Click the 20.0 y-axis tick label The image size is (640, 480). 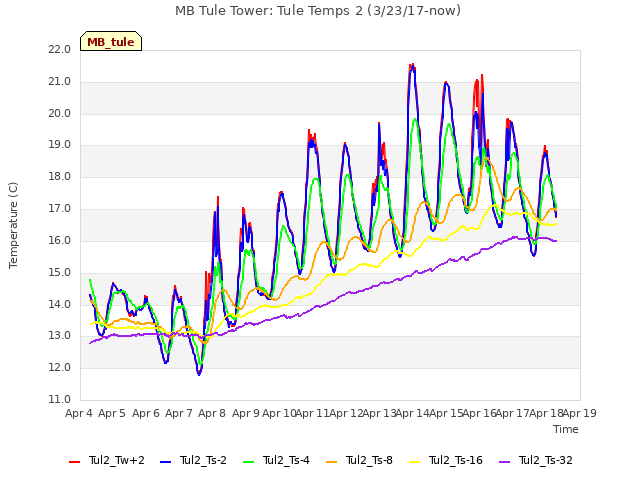point(60,113)
